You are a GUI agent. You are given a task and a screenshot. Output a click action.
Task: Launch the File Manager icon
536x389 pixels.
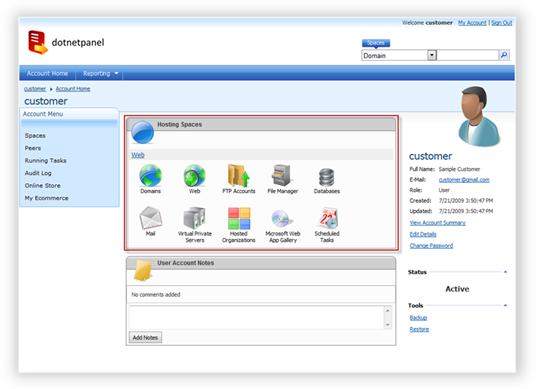(x=282, y=176)
